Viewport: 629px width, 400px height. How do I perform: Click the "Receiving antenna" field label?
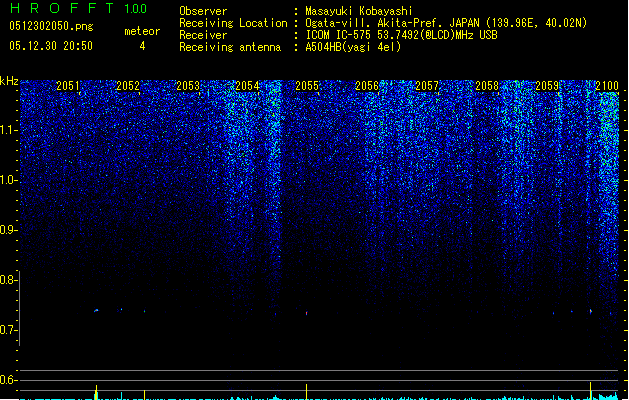(x=230, y=47)
